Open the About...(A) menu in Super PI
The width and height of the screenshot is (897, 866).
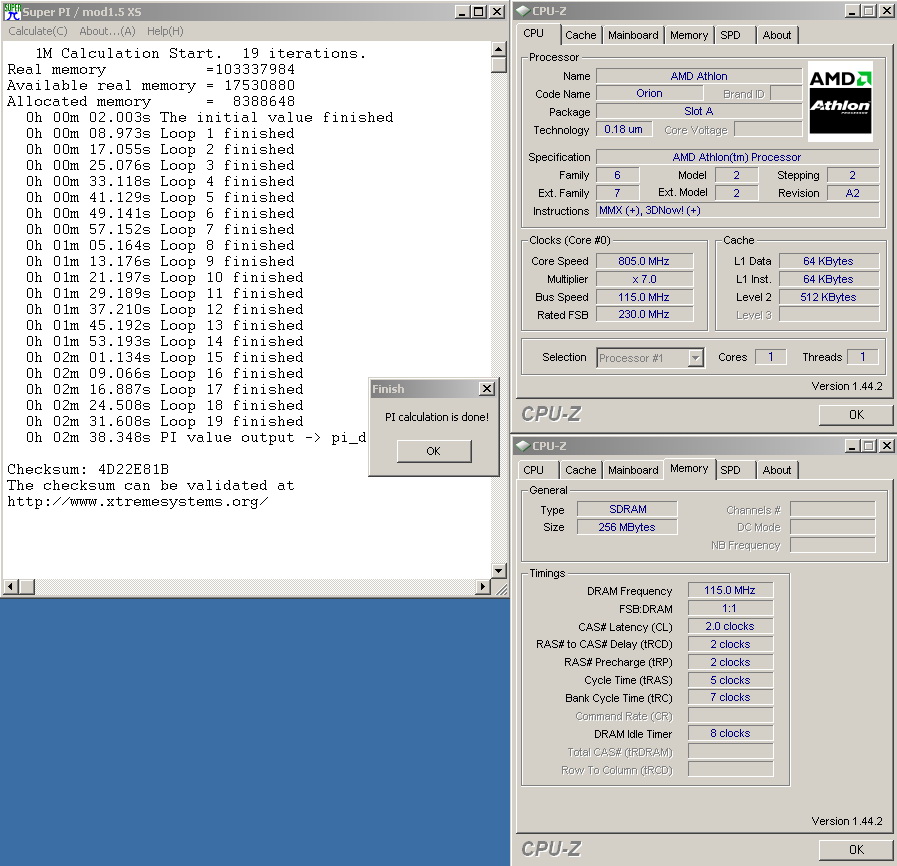click(108, 31)
